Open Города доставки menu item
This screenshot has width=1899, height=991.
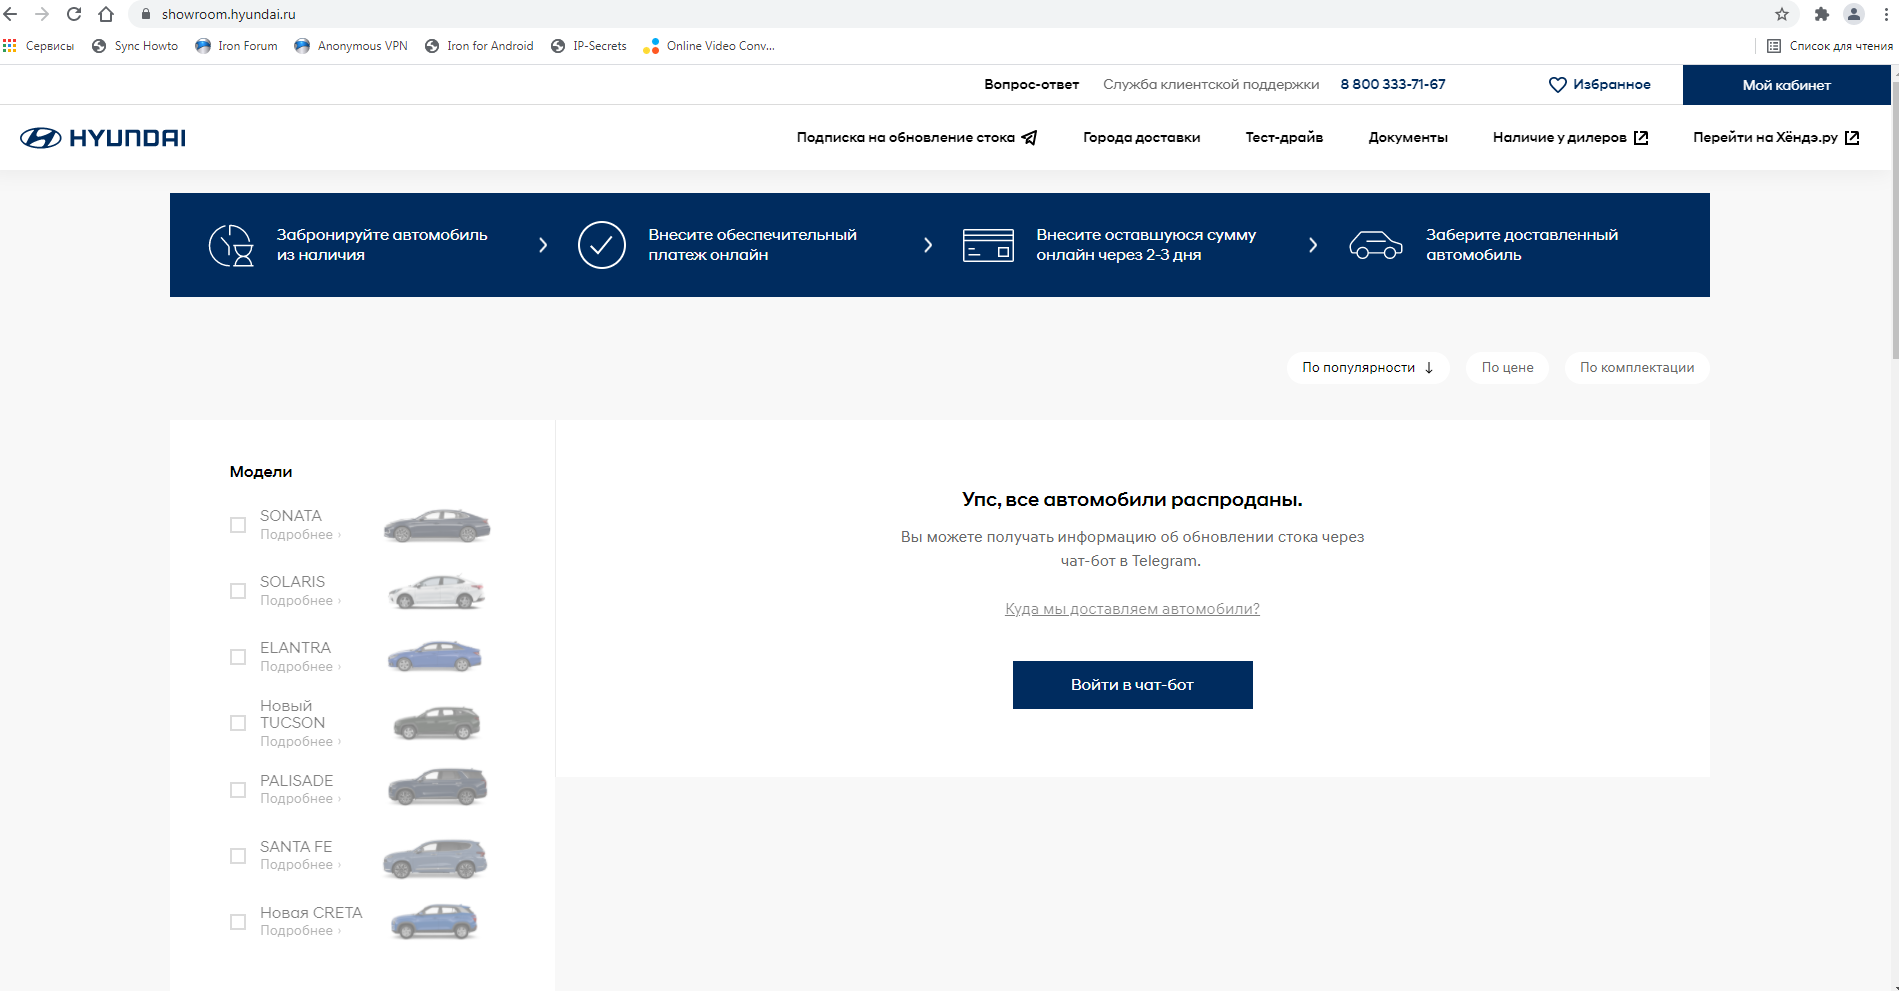[x=1141, y=138]
